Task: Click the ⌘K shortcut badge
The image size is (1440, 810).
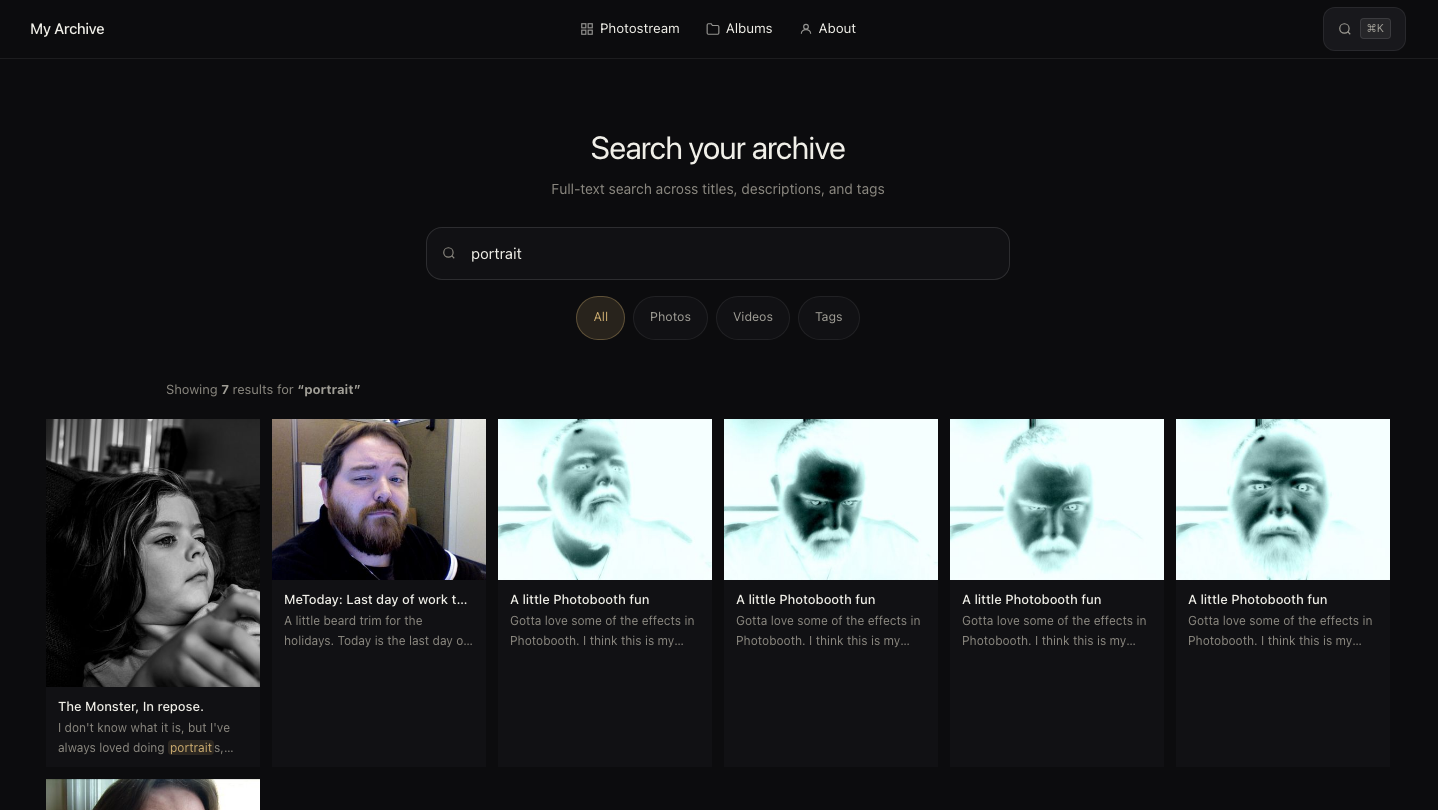Action: 1375,29
